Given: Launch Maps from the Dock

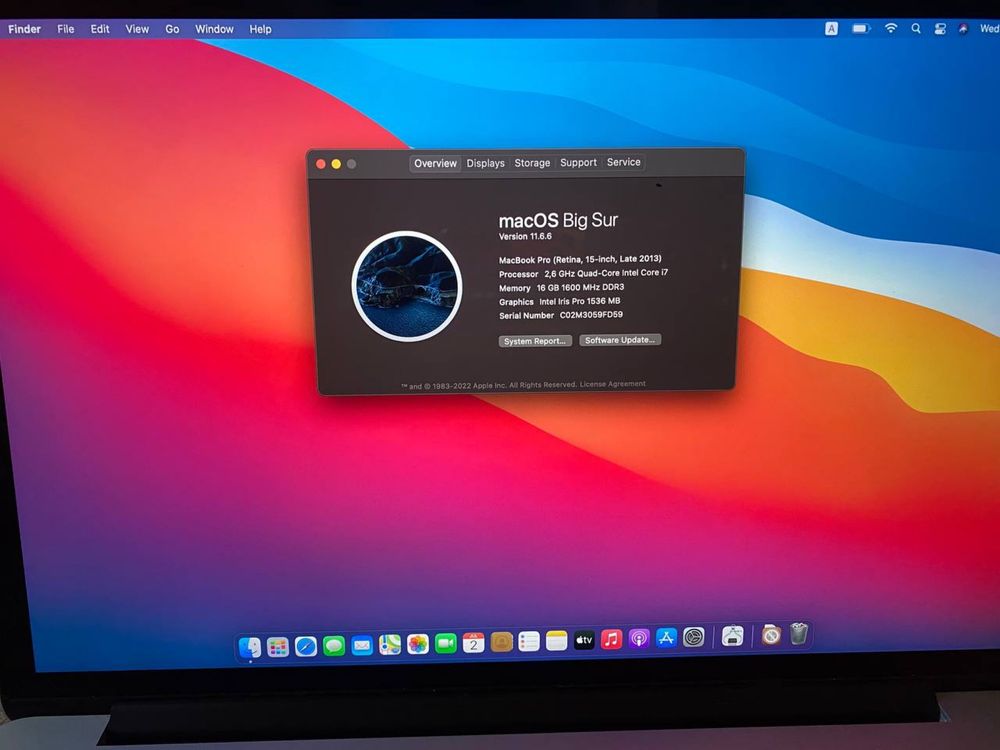Looking at the screenshot, I should [390, 645].
